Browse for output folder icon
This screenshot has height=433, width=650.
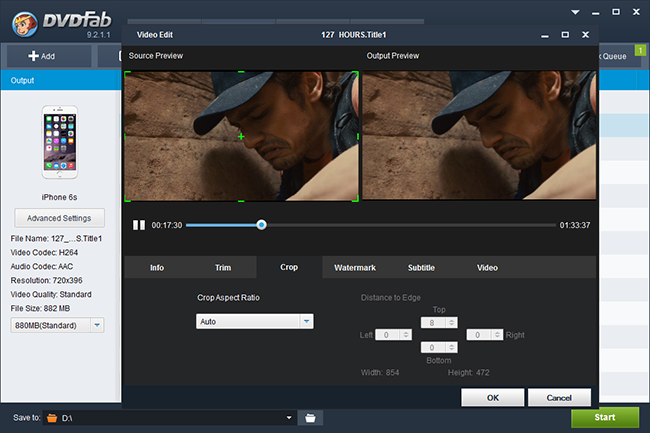310,418
